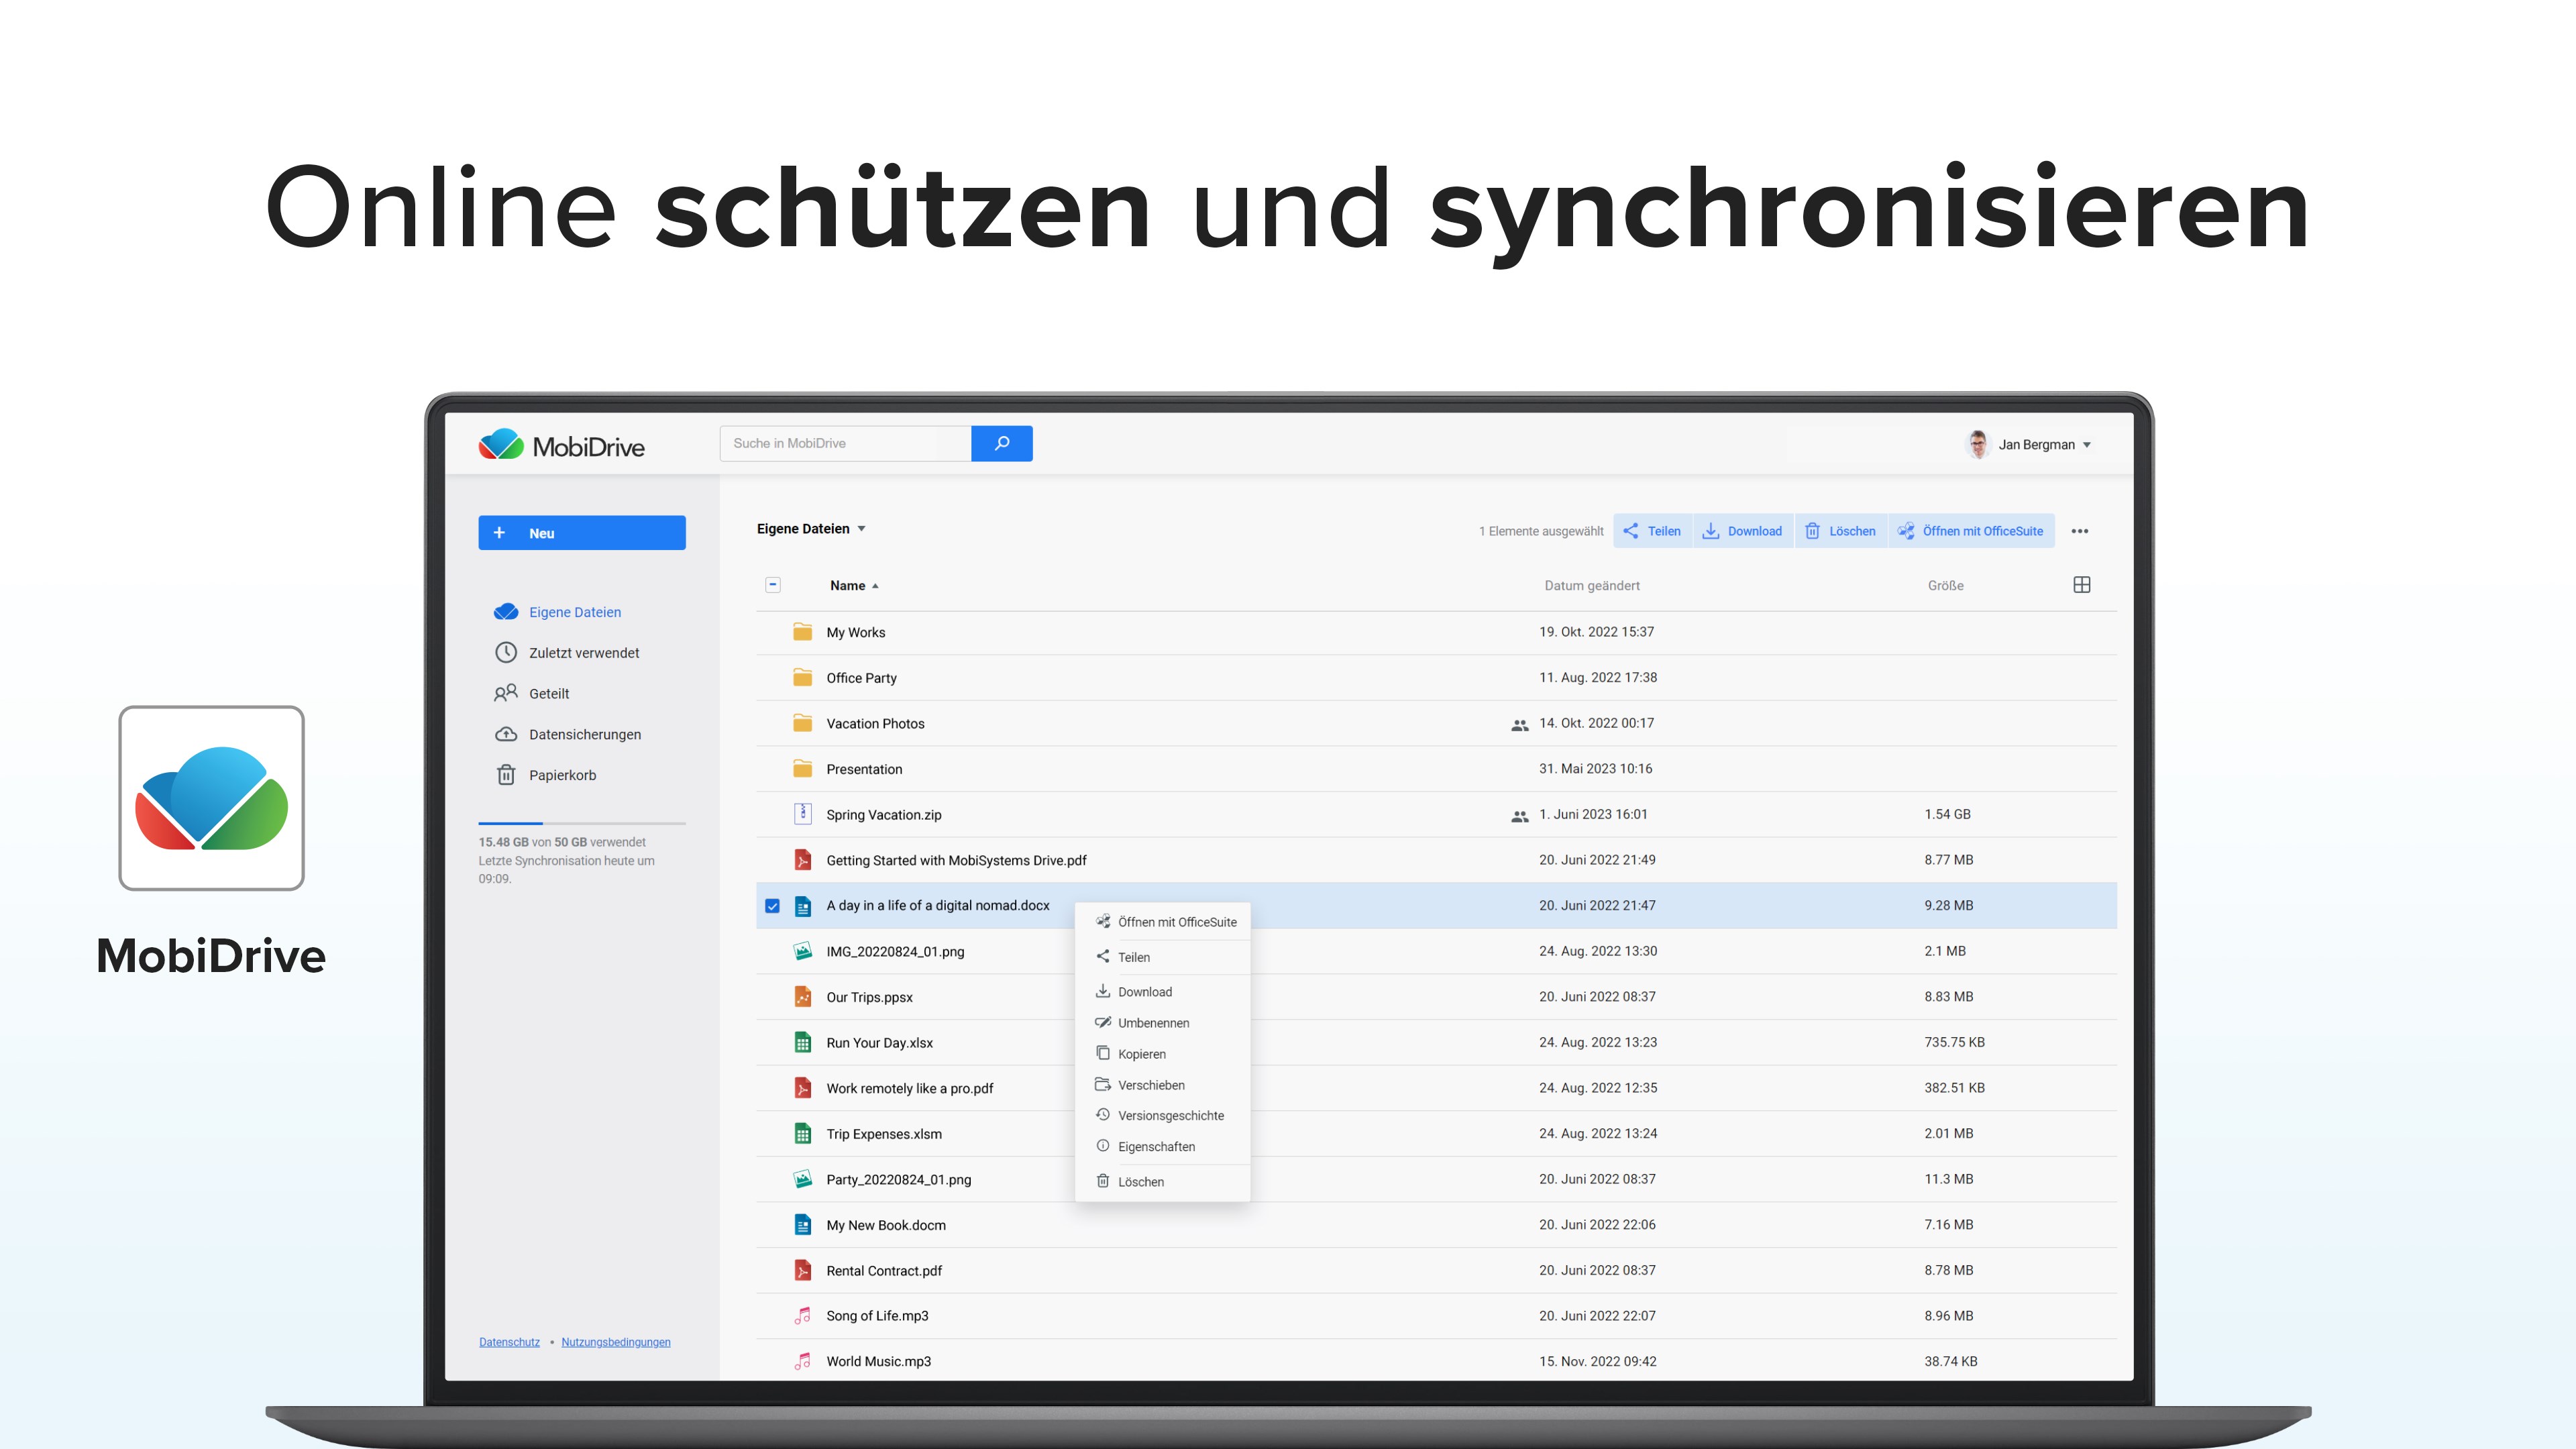Choose Download in the context menu
This screenshot has height=1449, width=2576.
pos(1163,992)
